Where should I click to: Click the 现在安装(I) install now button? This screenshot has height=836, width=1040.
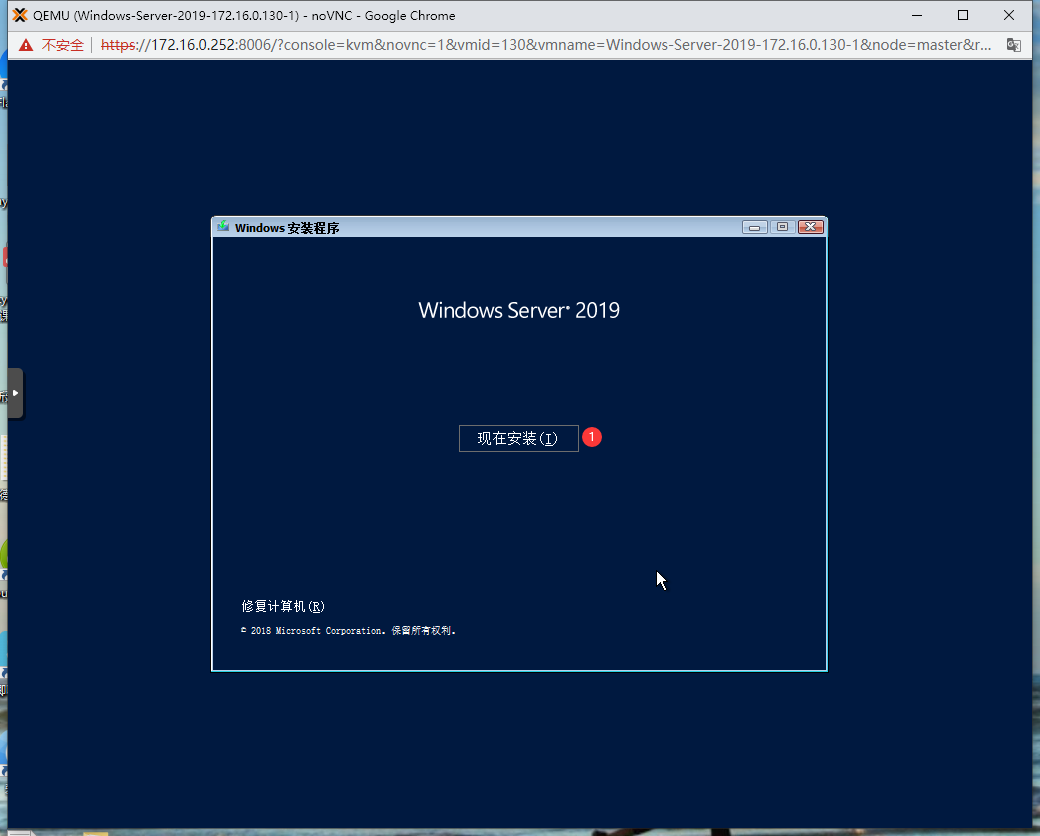tap(518, 438)
